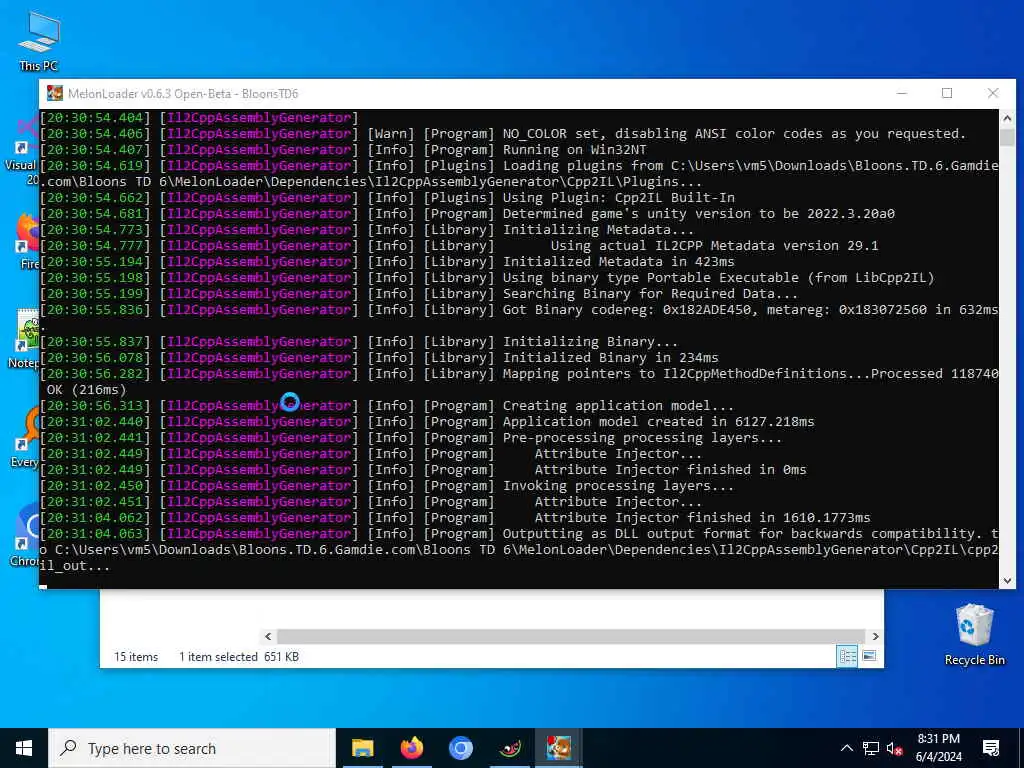1024x768 pixels.
Task: Click the Everything desktop shortcut
Action: pos(26,436)
